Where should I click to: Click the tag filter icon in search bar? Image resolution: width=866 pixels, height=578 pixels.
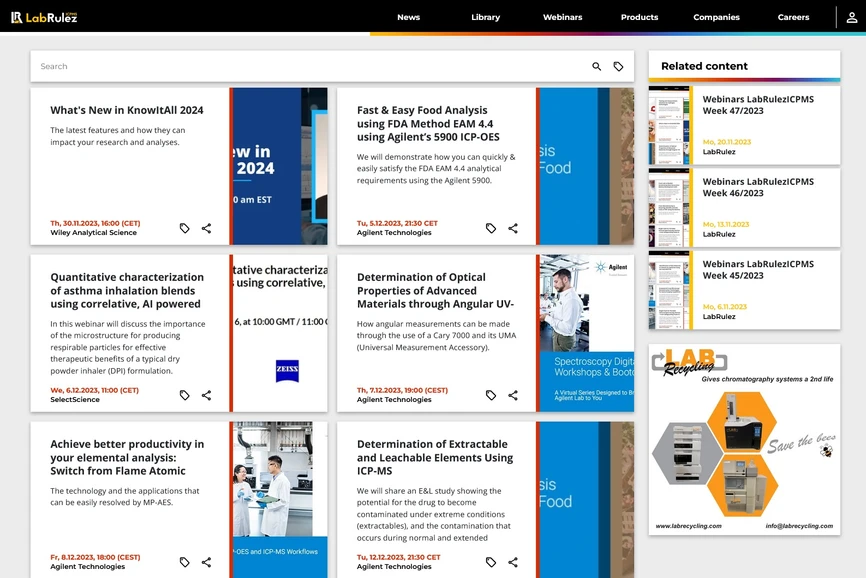(619, 66)
